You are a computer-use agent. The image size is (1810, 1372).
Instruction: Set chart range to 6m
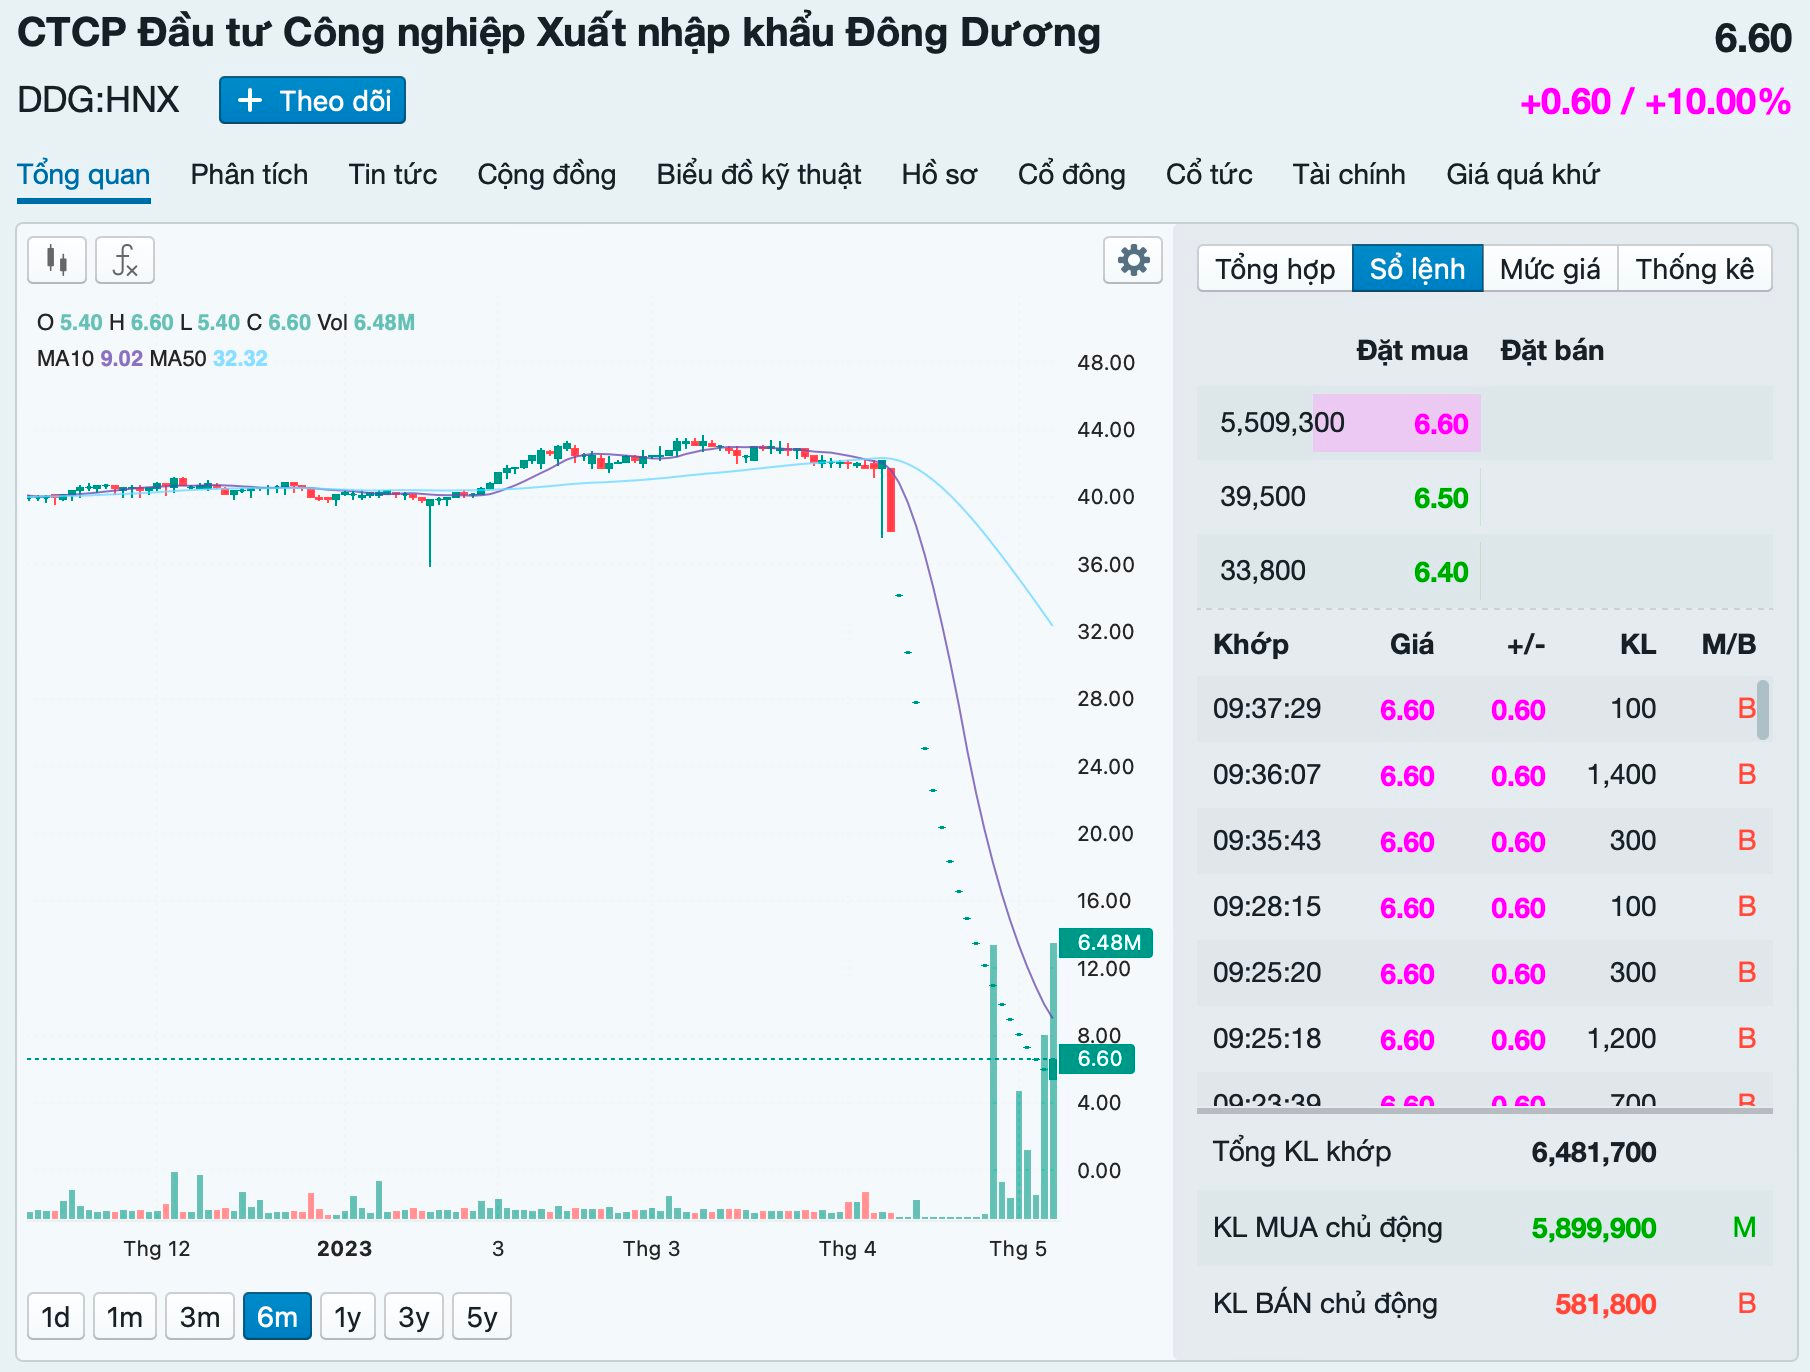[x=277, y=1317]
